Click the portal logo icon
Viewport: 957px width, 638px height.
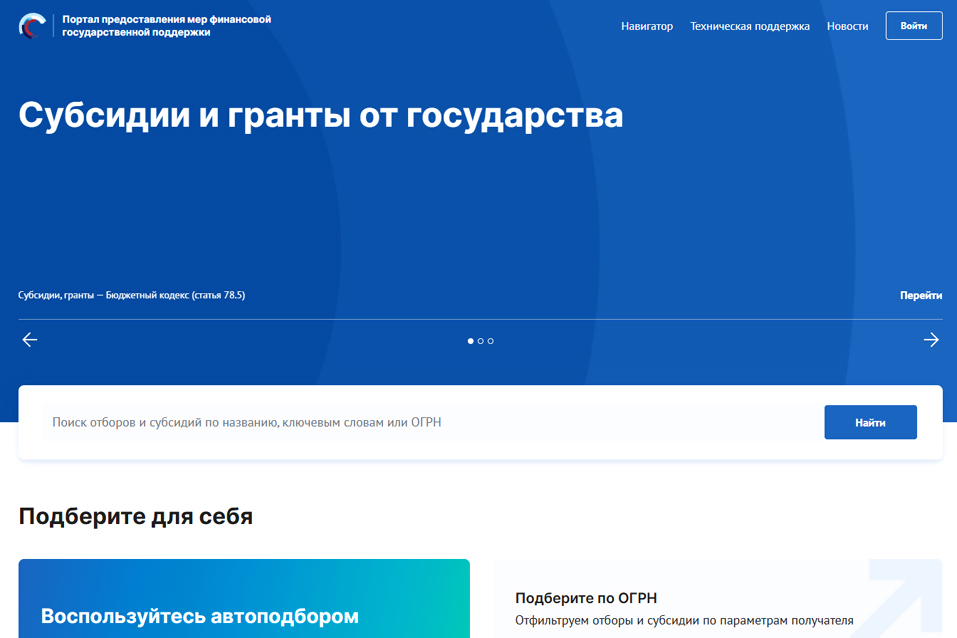click(32, 25)
